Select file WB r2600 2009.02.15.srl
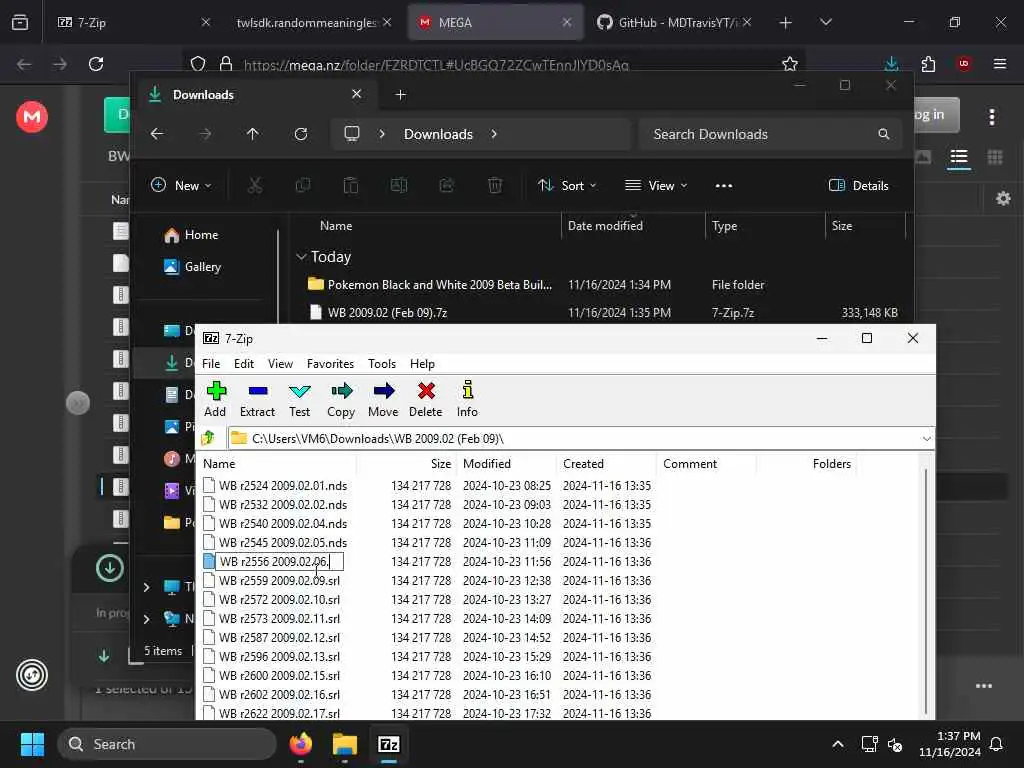Viewport: 1024px width, 768px height. click(279, 675)
